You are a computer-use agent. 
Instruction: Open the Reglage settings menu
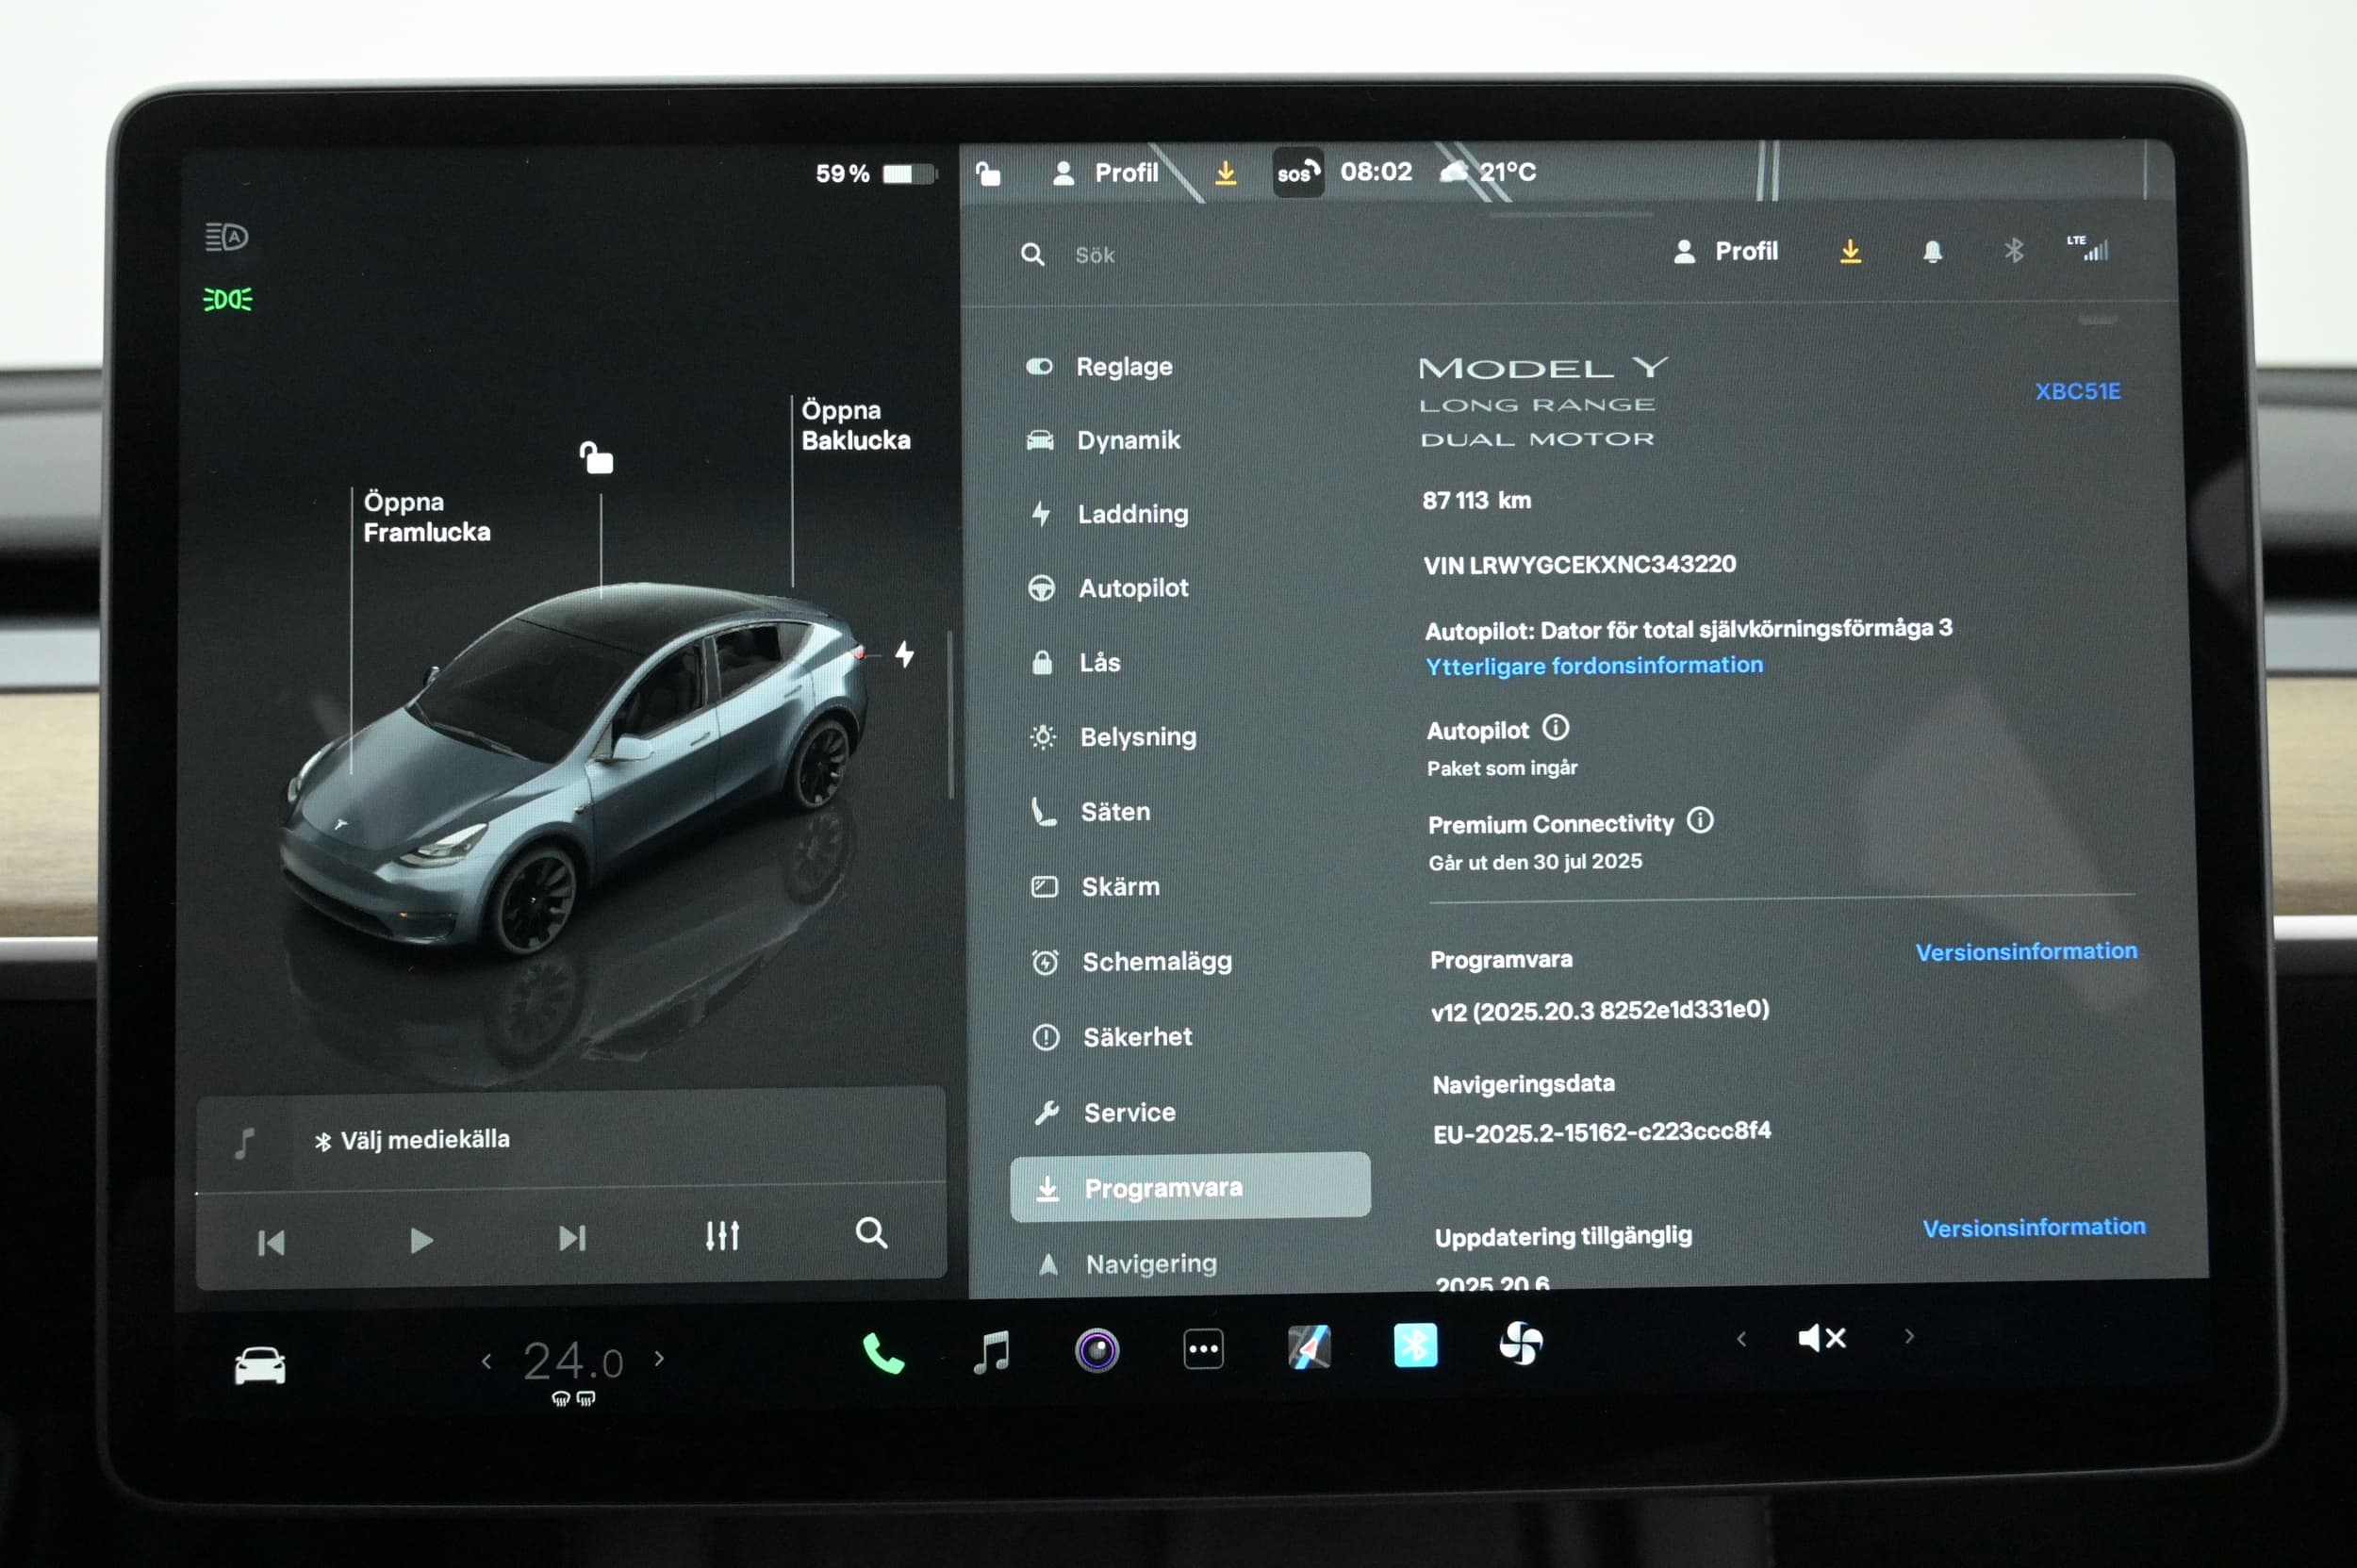coord(1099,367)
